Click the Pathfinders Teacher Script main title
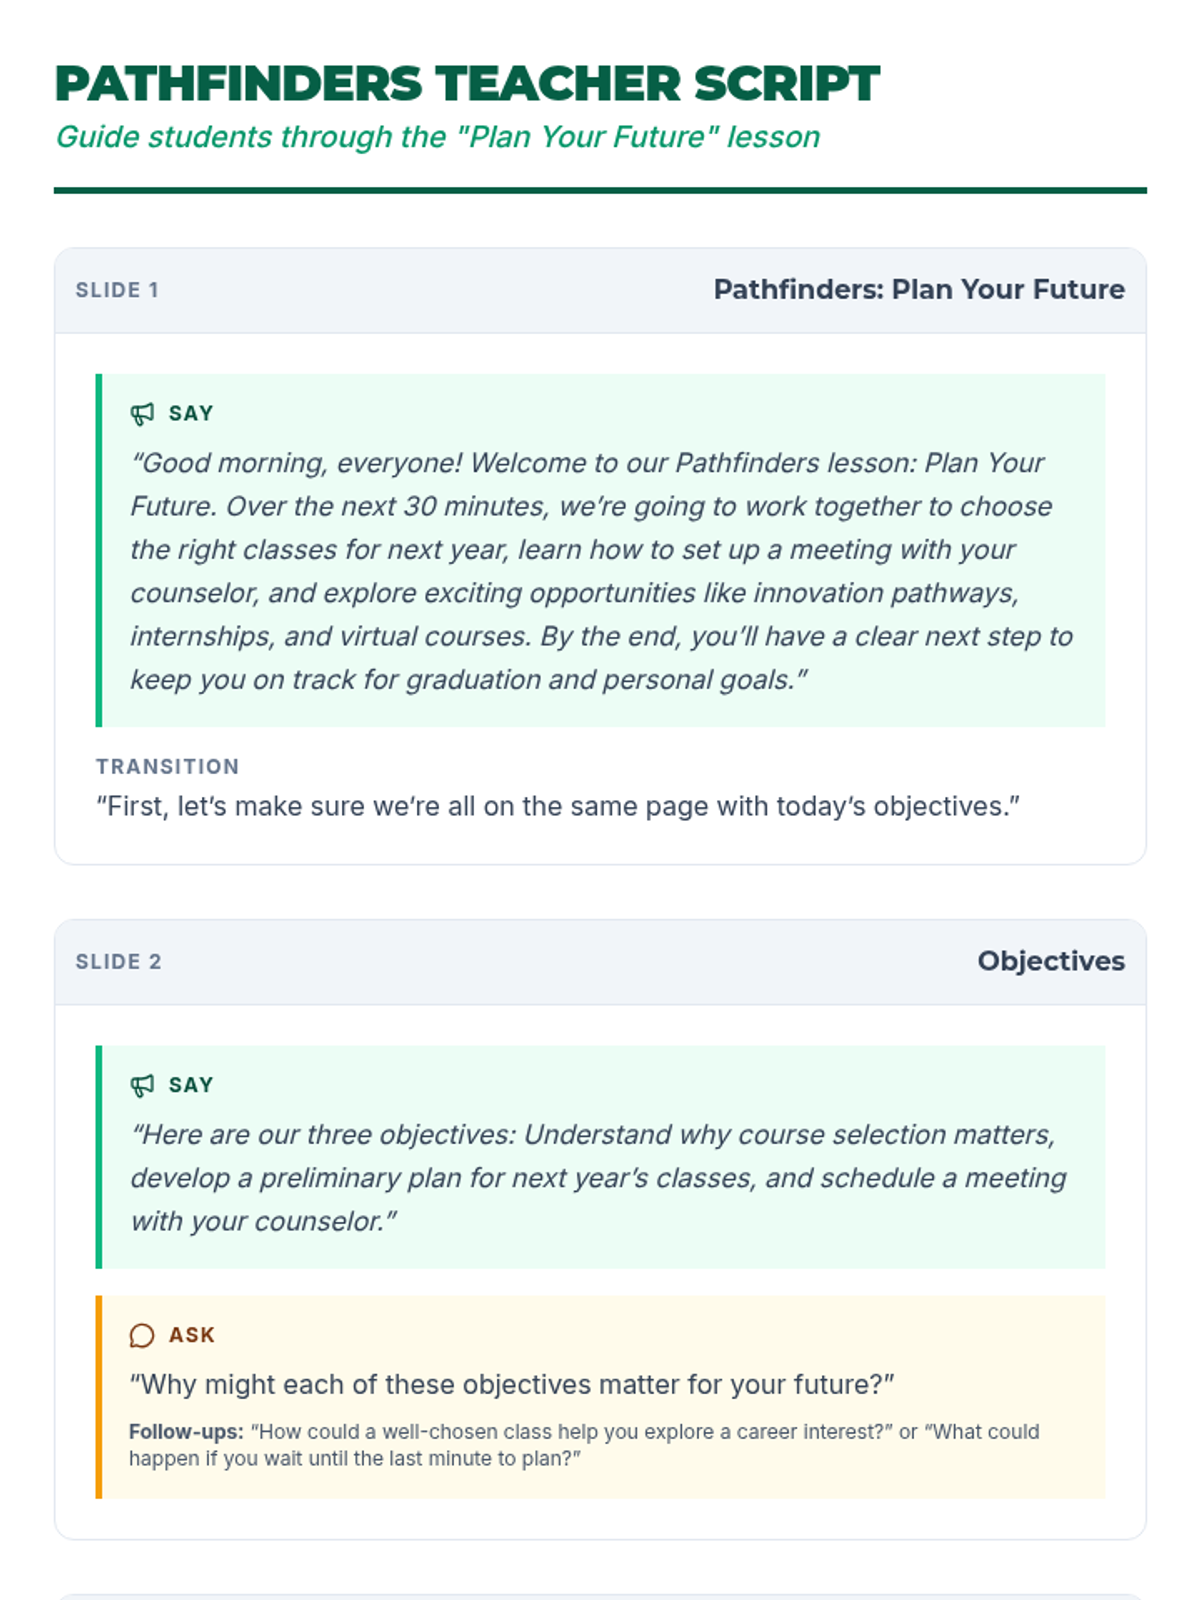This screenshot has height=1600, width=1200. coord(467,84)
